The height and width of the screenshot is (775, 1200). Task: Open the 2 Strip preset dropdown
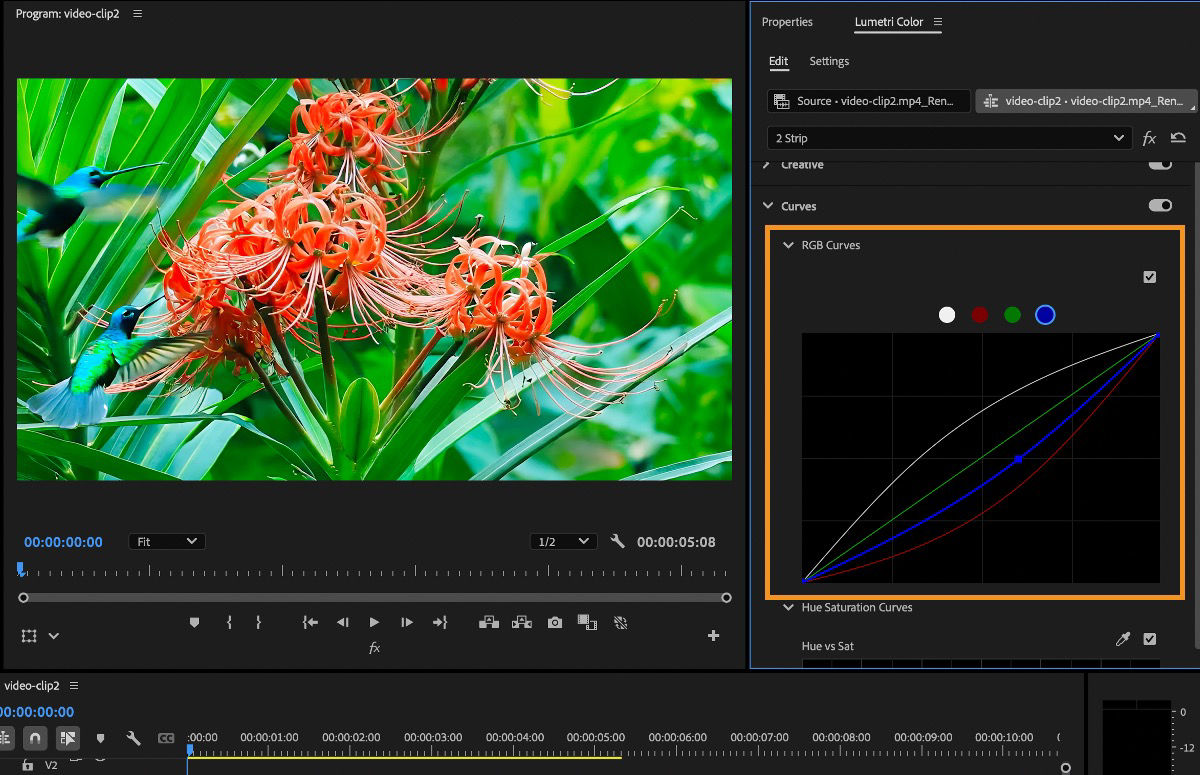pyautogui.click(x=1118, y=138)
